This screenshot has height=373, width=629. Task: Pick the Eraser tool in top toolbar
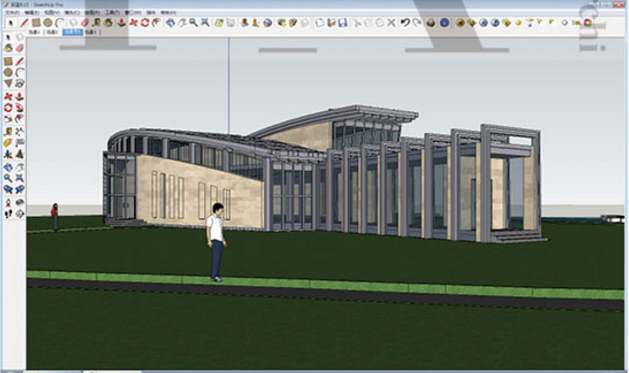(x=85, y=22)
